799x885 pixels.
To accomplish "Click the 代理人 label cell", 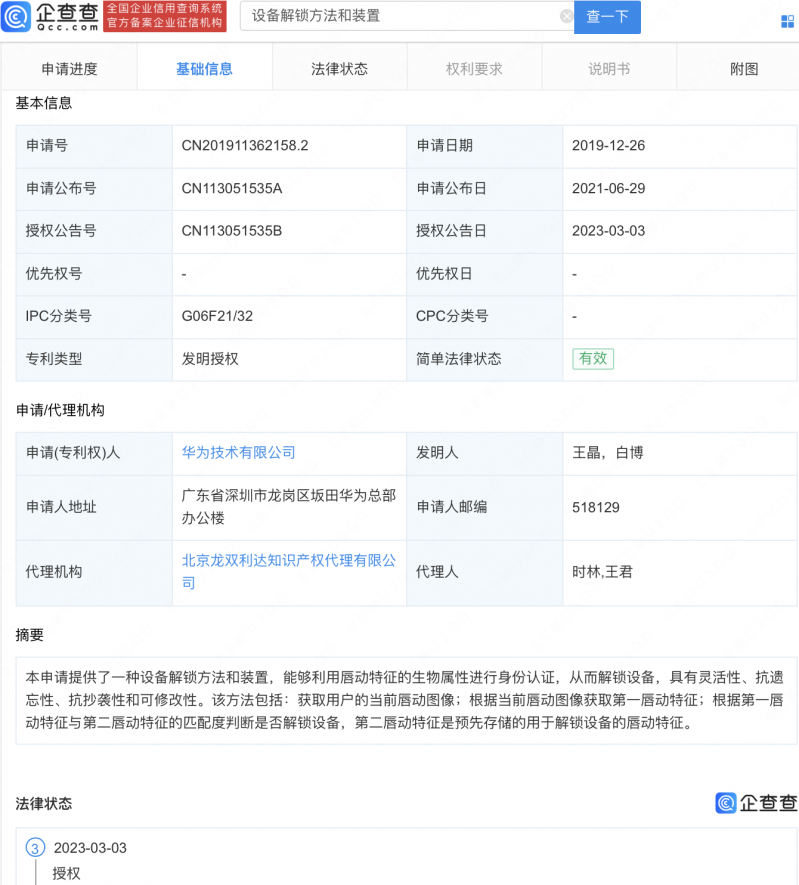I will point(485,573).
